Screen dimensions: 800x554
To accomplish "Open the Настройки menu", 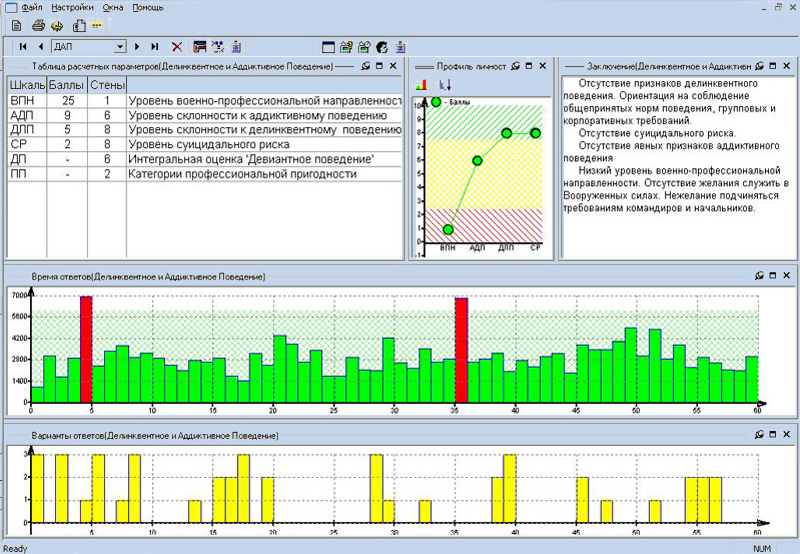I will click(x=71, y=6).
